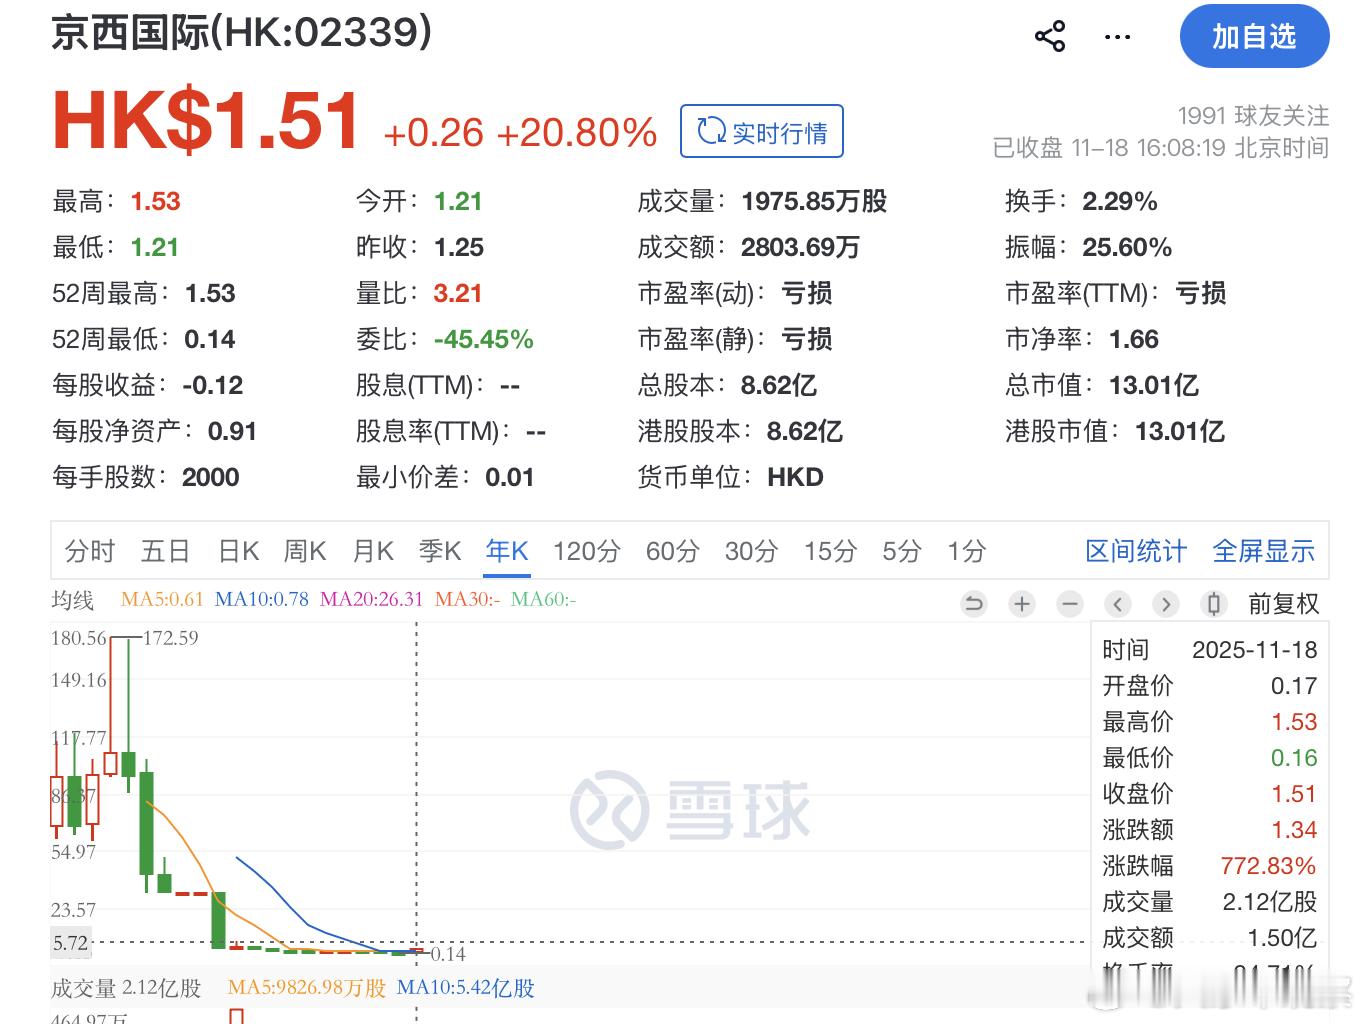This screenshot has width=1364, height=1024.
Task: Click the 振幅 value 25.60%
Action: click(x=1127, y=247)
